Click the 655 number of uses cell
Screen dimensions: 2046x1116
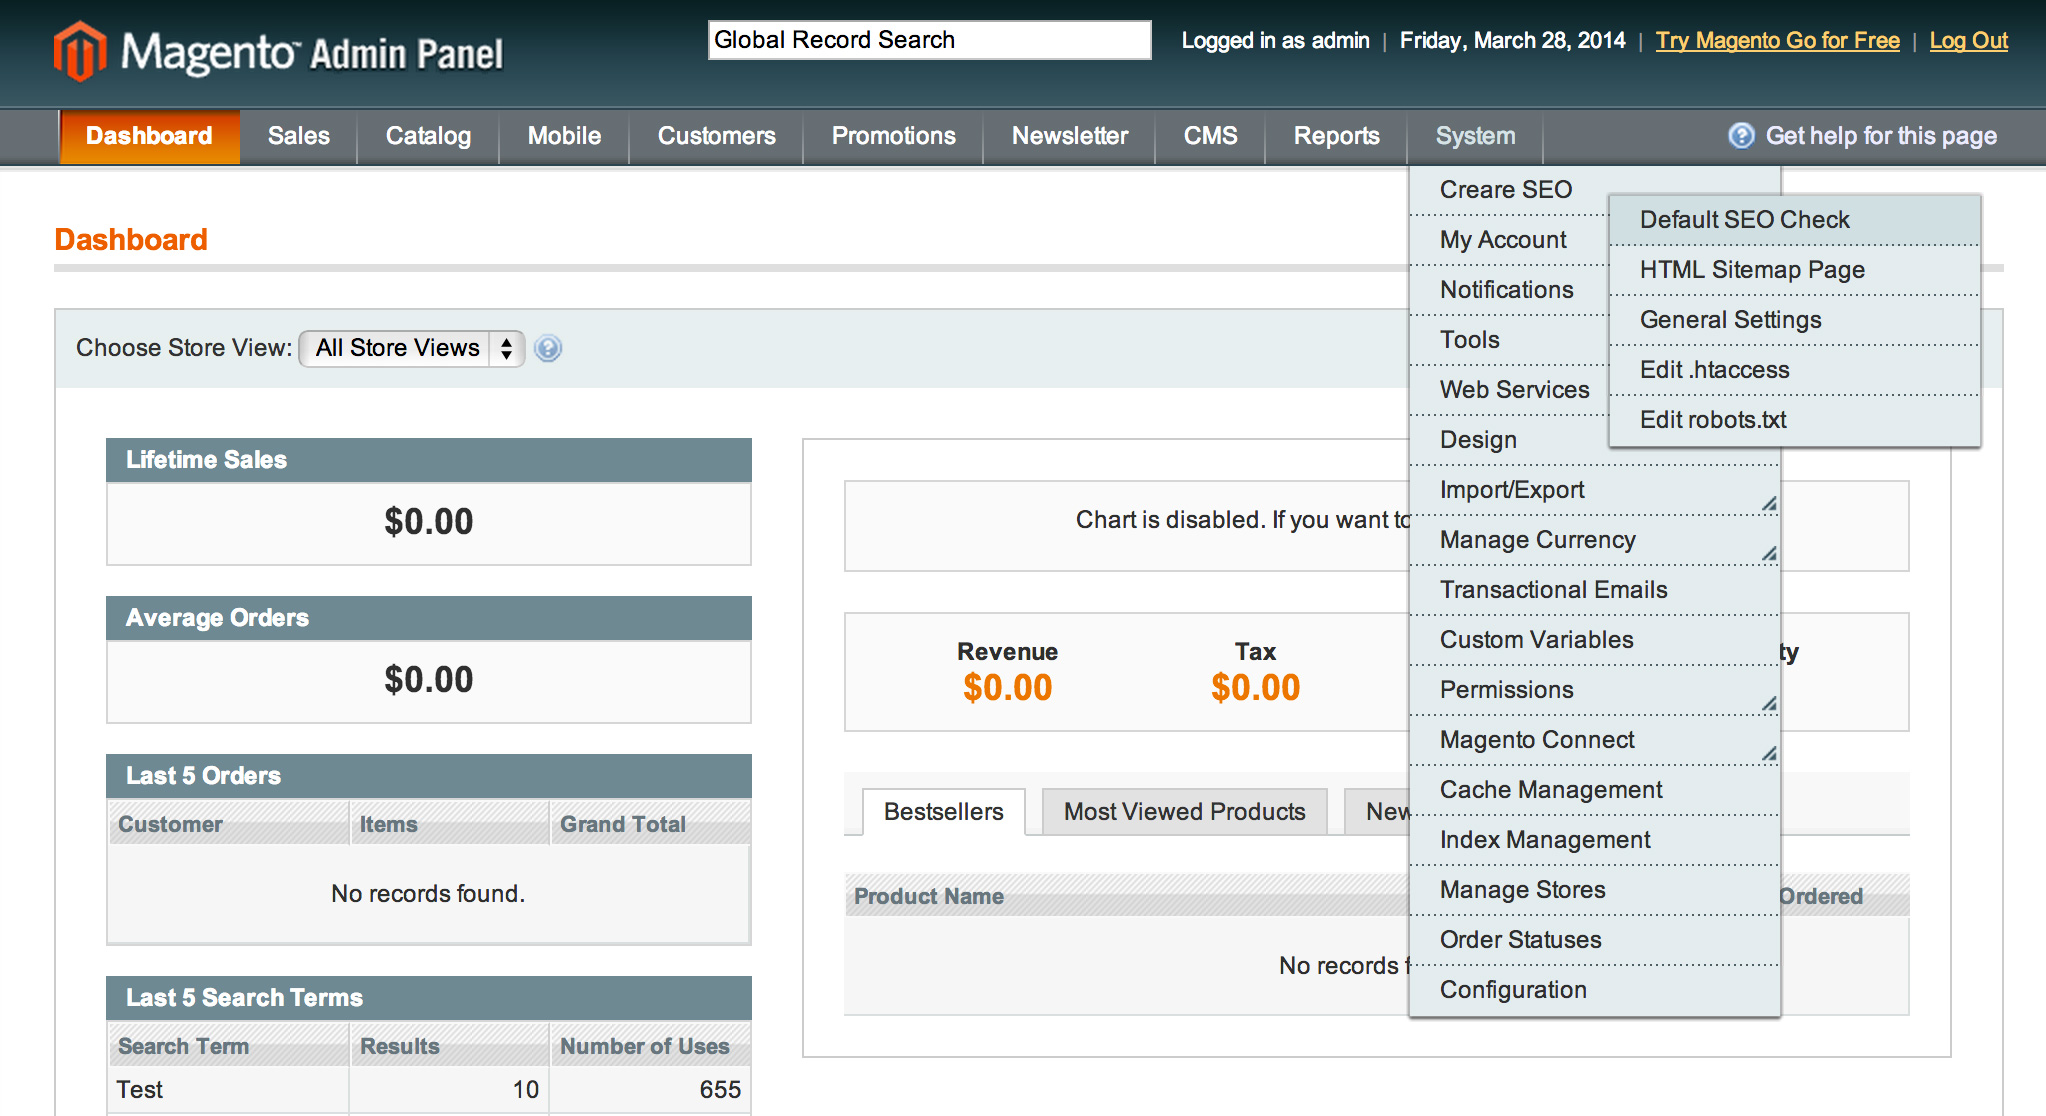point(650,1090)
